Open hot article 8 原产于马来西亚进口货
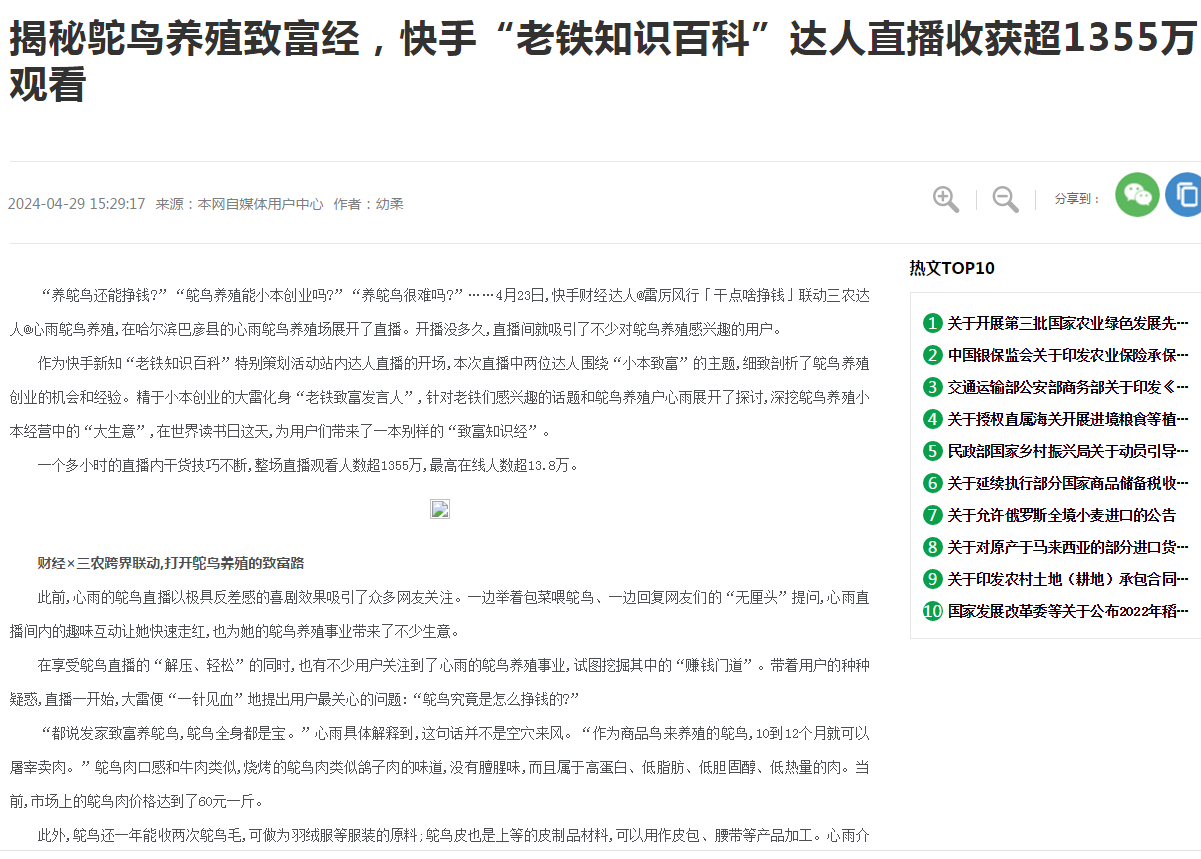1201x859 pixels. coord(1068,547)
